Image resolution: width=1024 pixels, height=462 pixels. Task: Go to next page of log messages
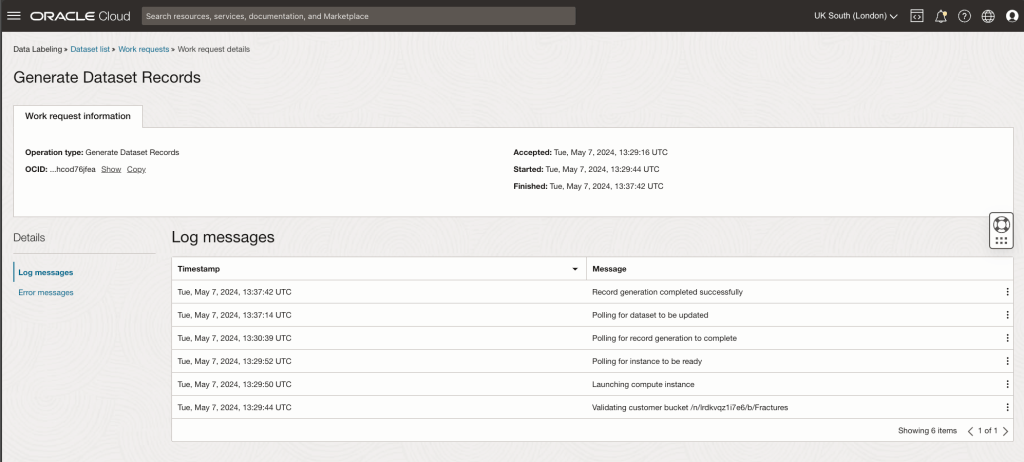pyautogui.click(x=1005, y=431)
